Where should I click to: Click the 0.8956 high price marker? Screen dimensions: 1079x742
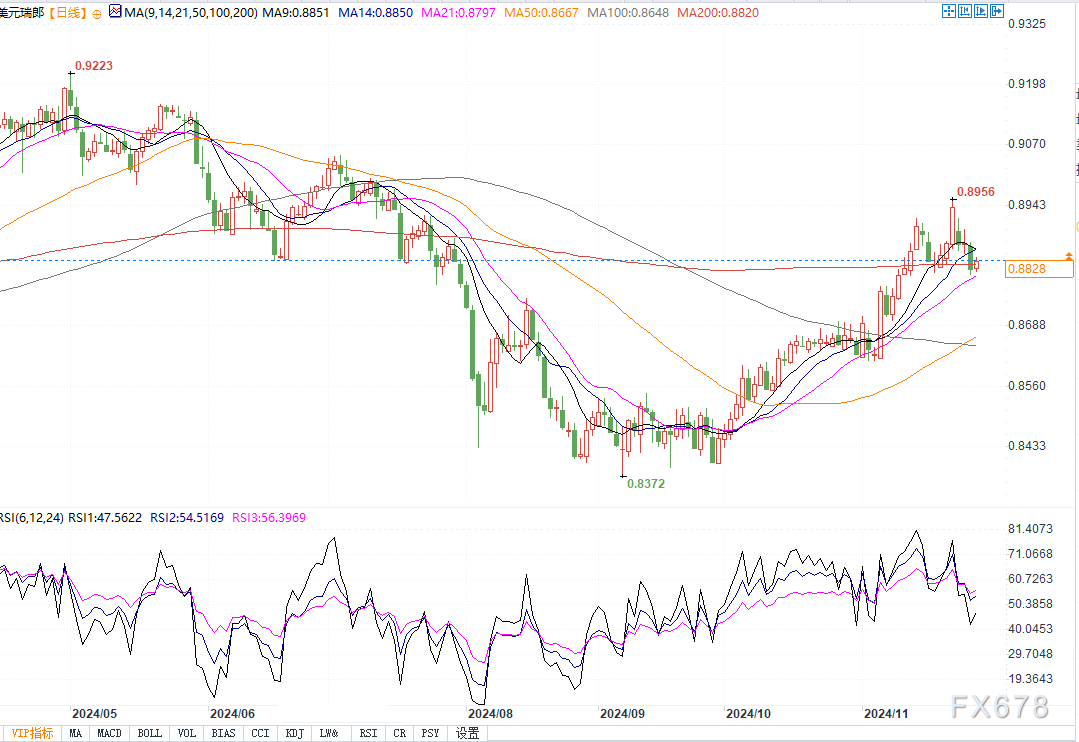[975, 191]
